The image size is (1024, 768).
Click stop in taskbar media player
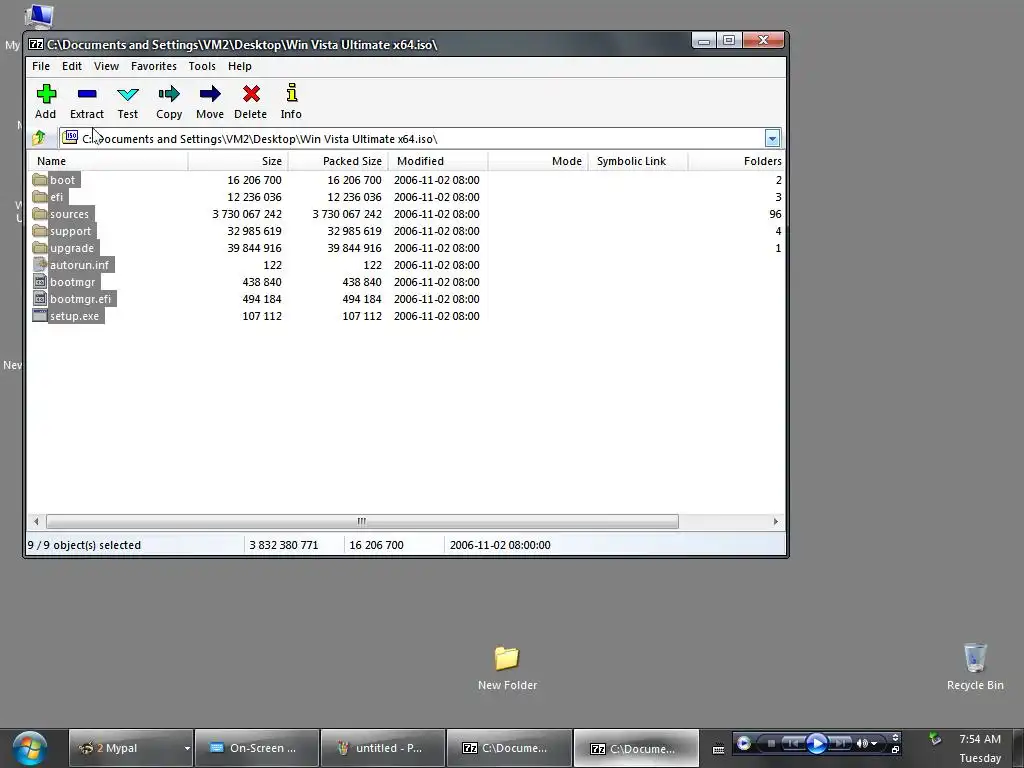click(771, 743)
